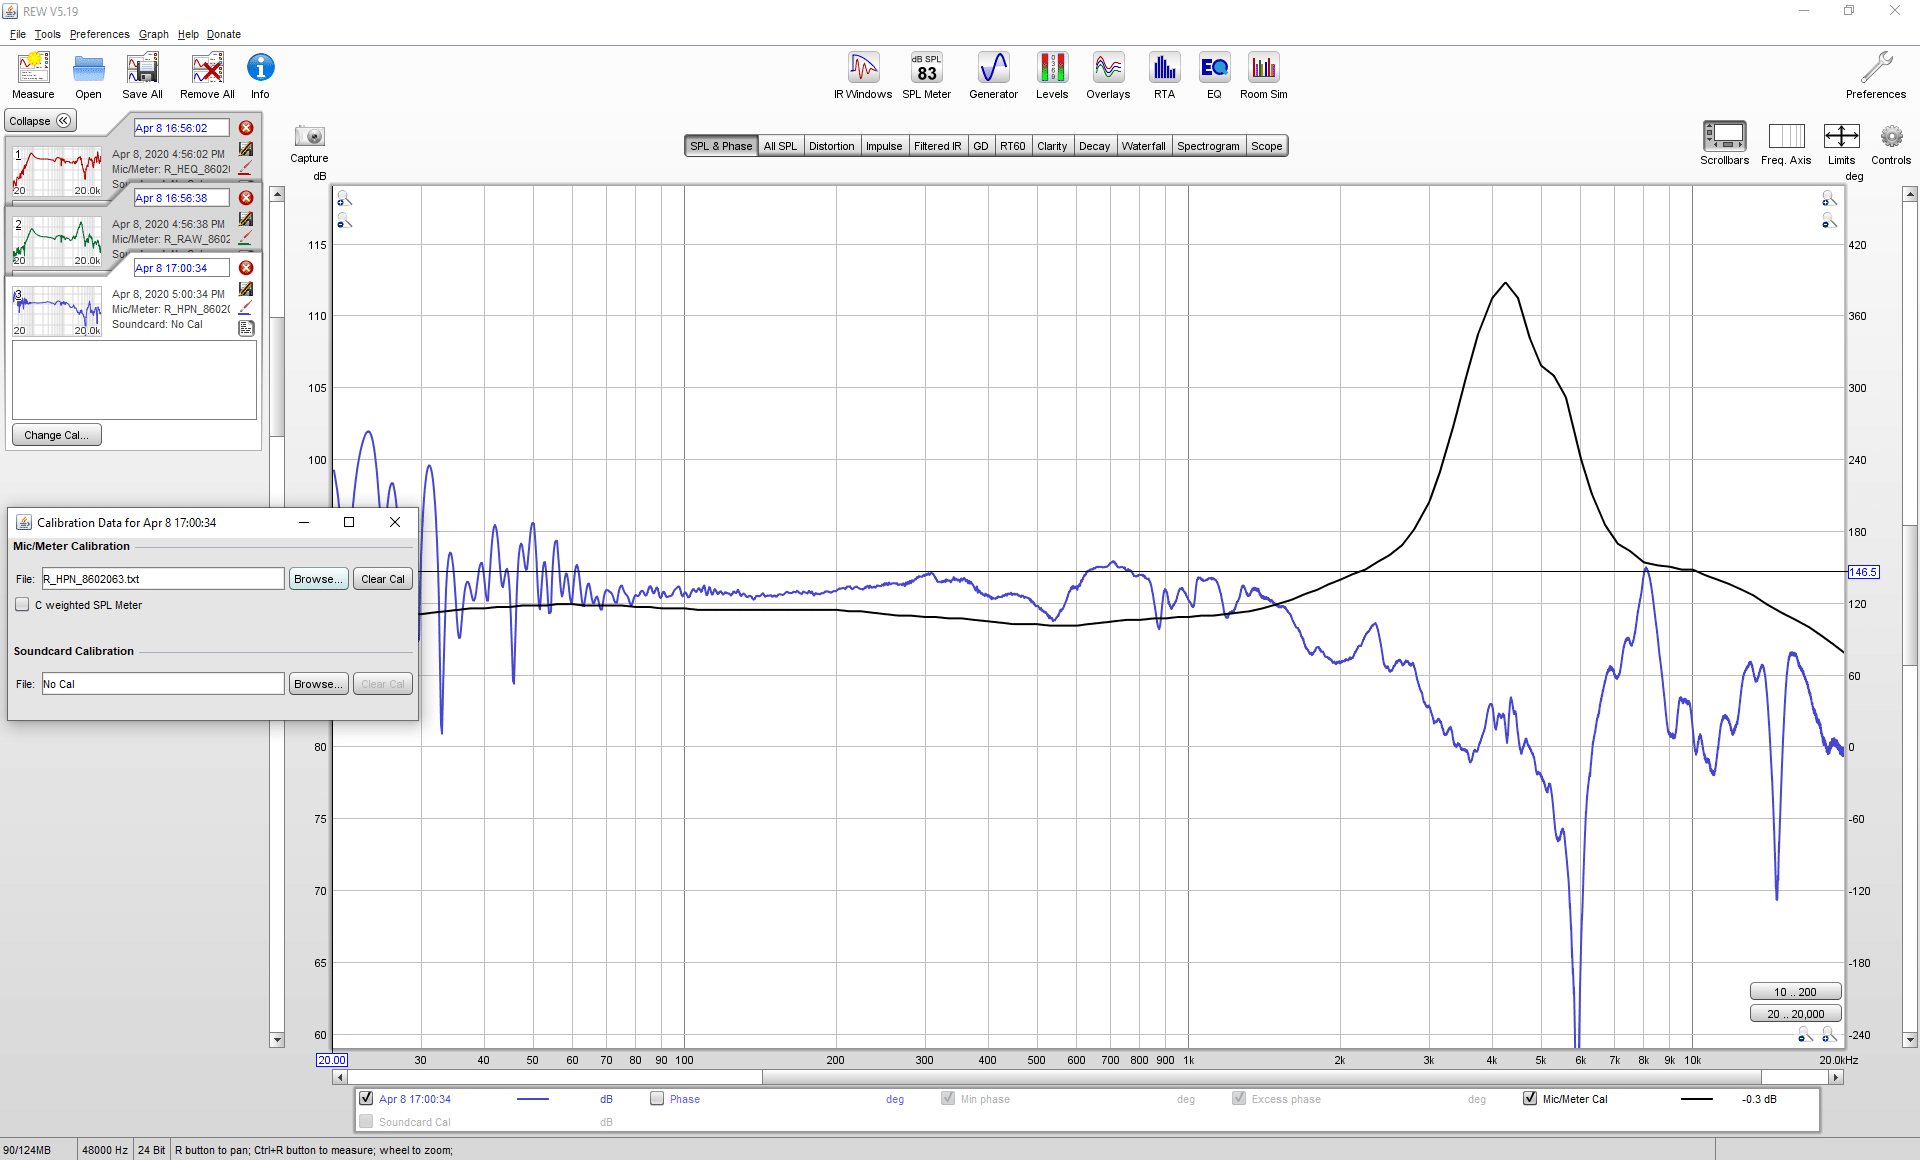
Task: Click the Measure toolbar icon
Action: coord(33,76)
